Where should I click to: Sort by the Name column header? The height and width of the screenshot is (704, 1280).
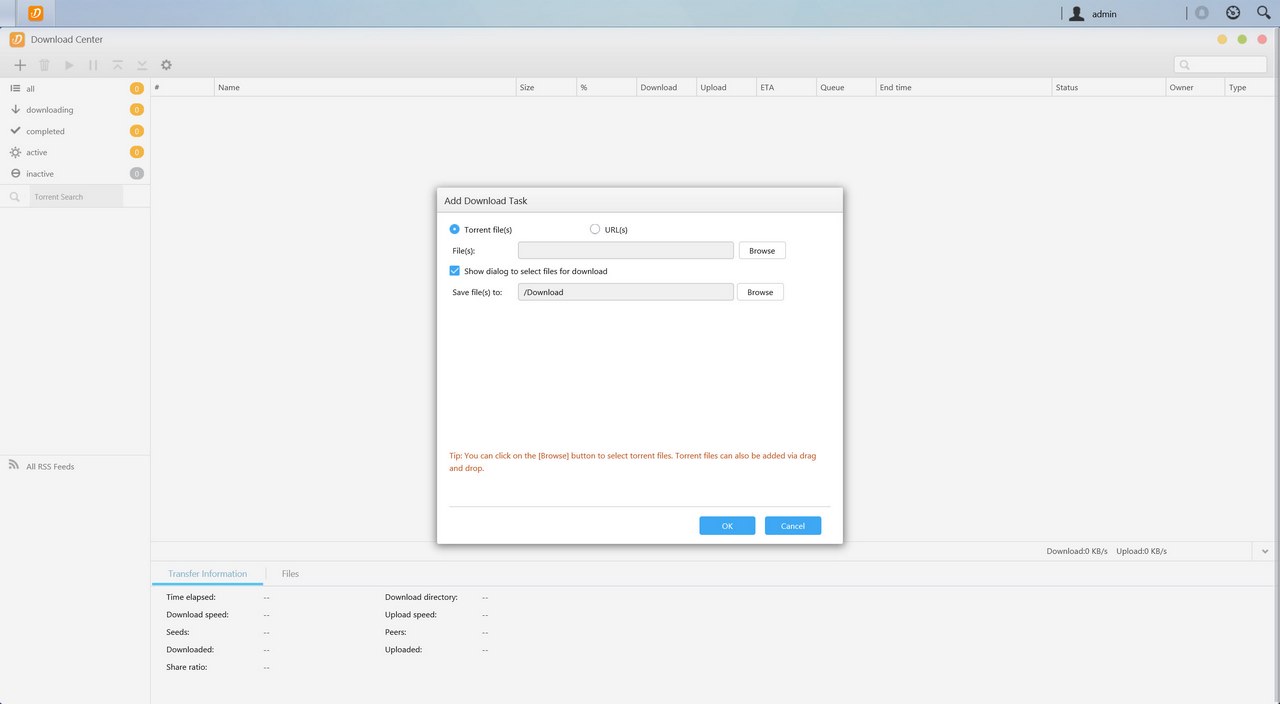coord(365,87)
